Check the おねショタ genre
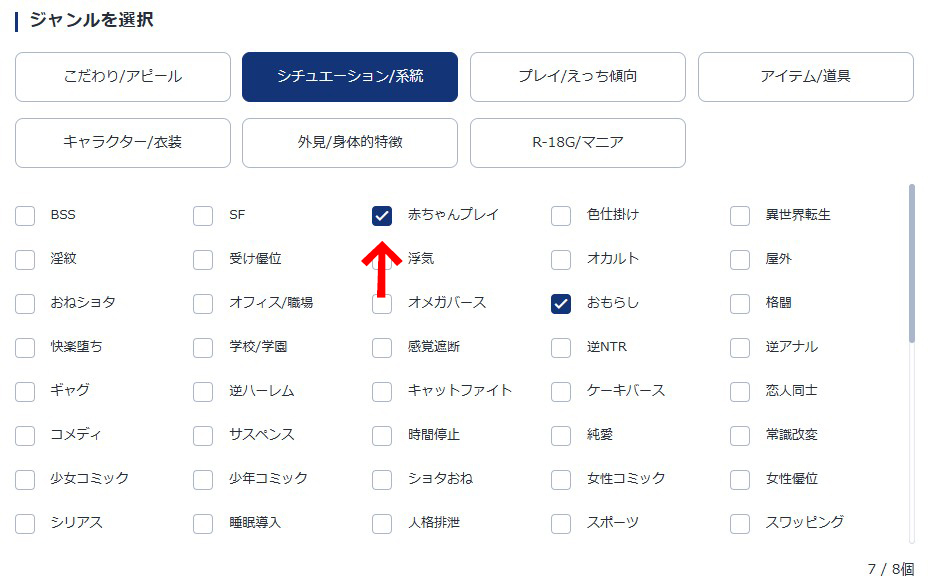The width and height of the screenshot is (929, 587). [x=24, y=303]
